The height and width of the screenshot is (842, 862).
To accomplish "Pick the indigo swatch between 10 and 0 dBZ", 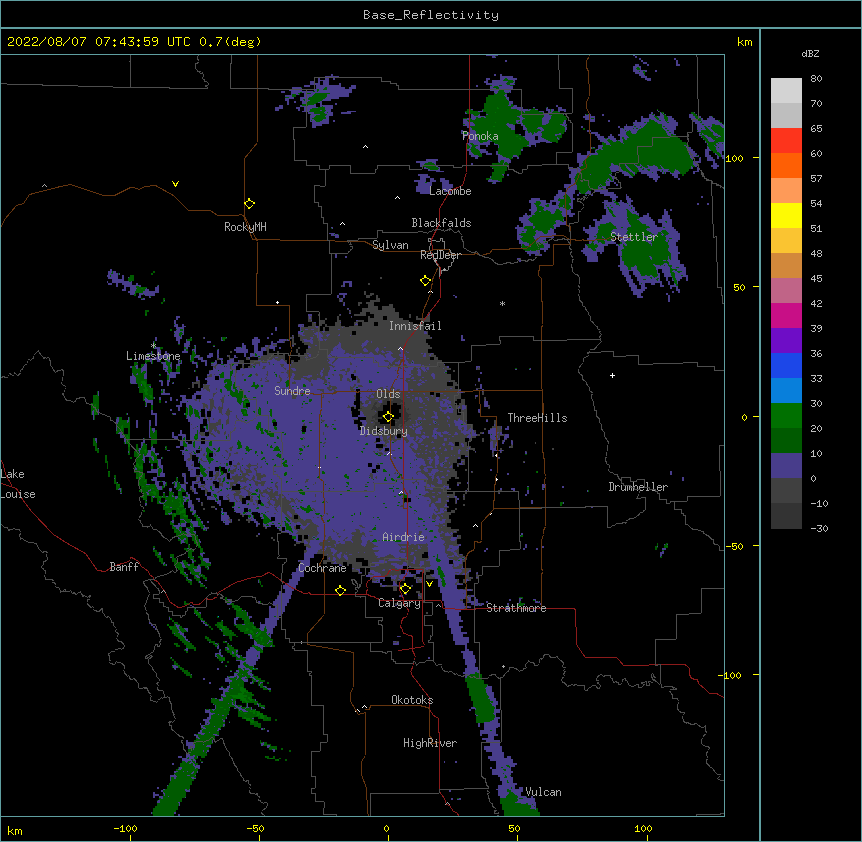I will 786,466.
